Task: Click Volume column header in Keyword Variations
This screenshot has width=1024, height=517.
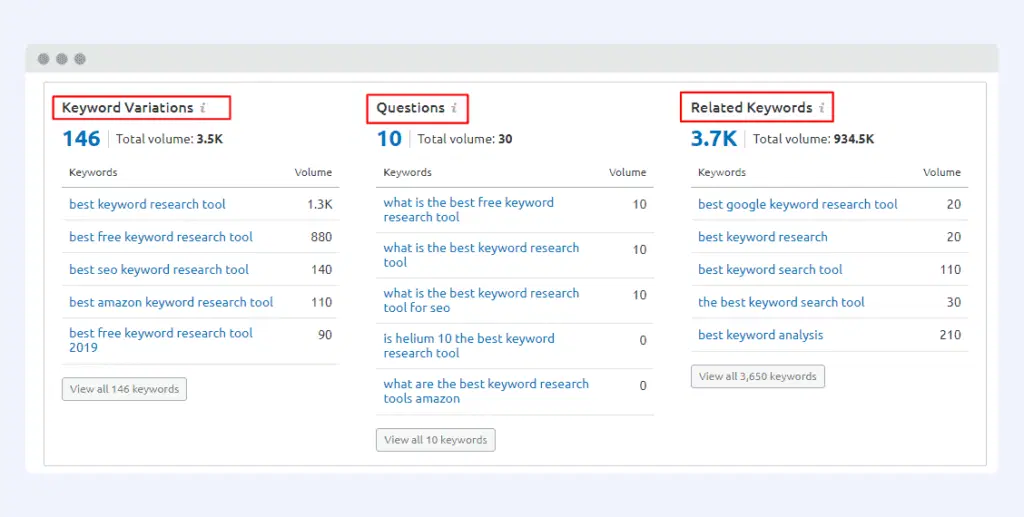Action: coord(313,172)
